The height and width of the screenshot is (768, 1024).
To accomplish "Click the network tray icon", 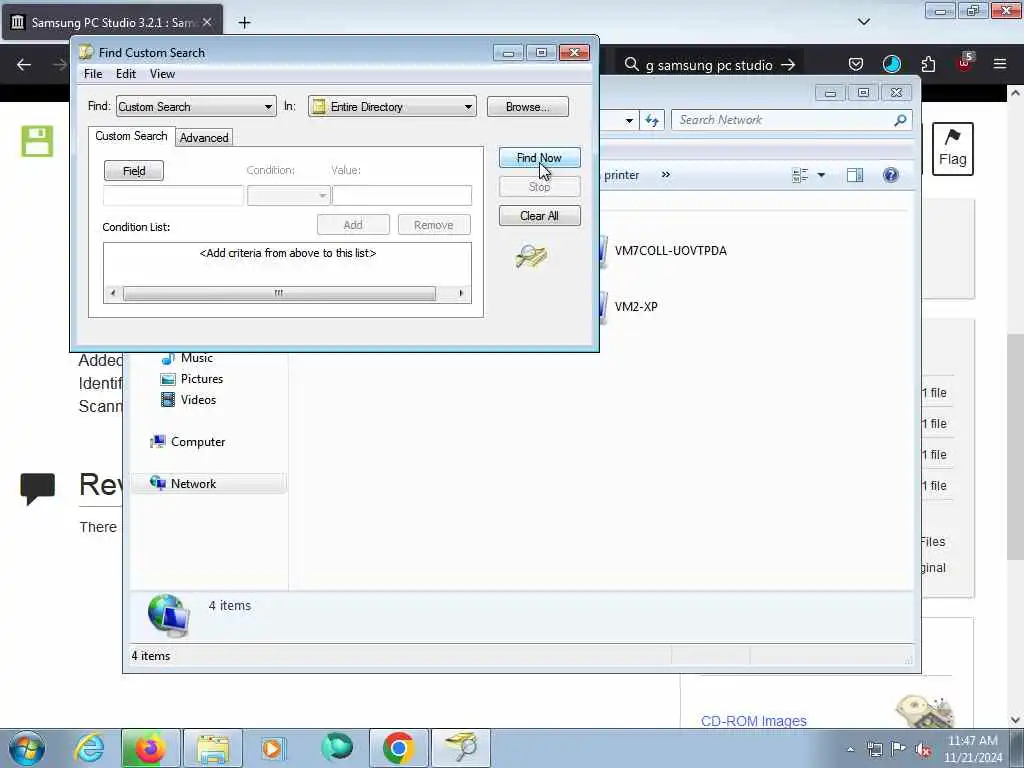I will (x=874, y=750).
